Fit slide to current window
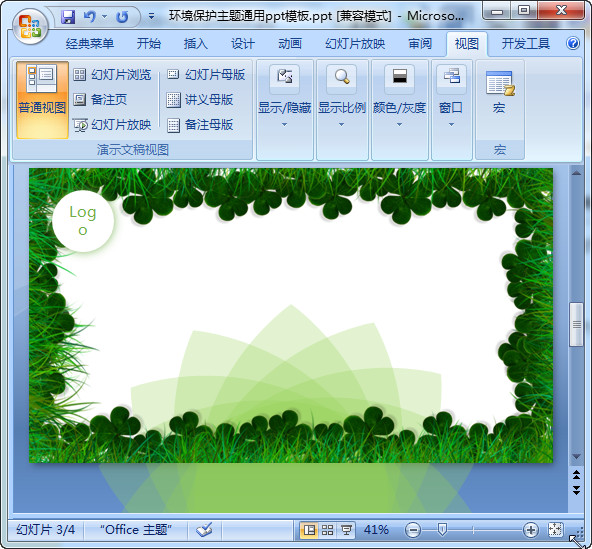Screen dimensions: 592x549 [x=555, y=530]
